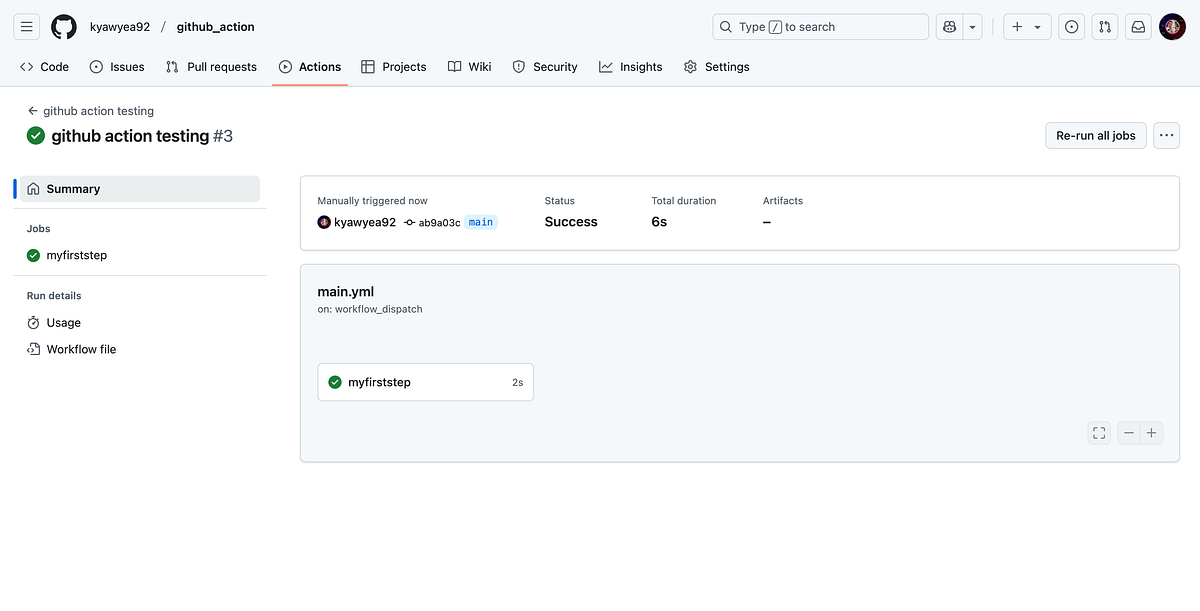Viewport: 1200px width, 611px height.
Task: Open your pull requests via the header icon
Action: (x=1104, y=26)
